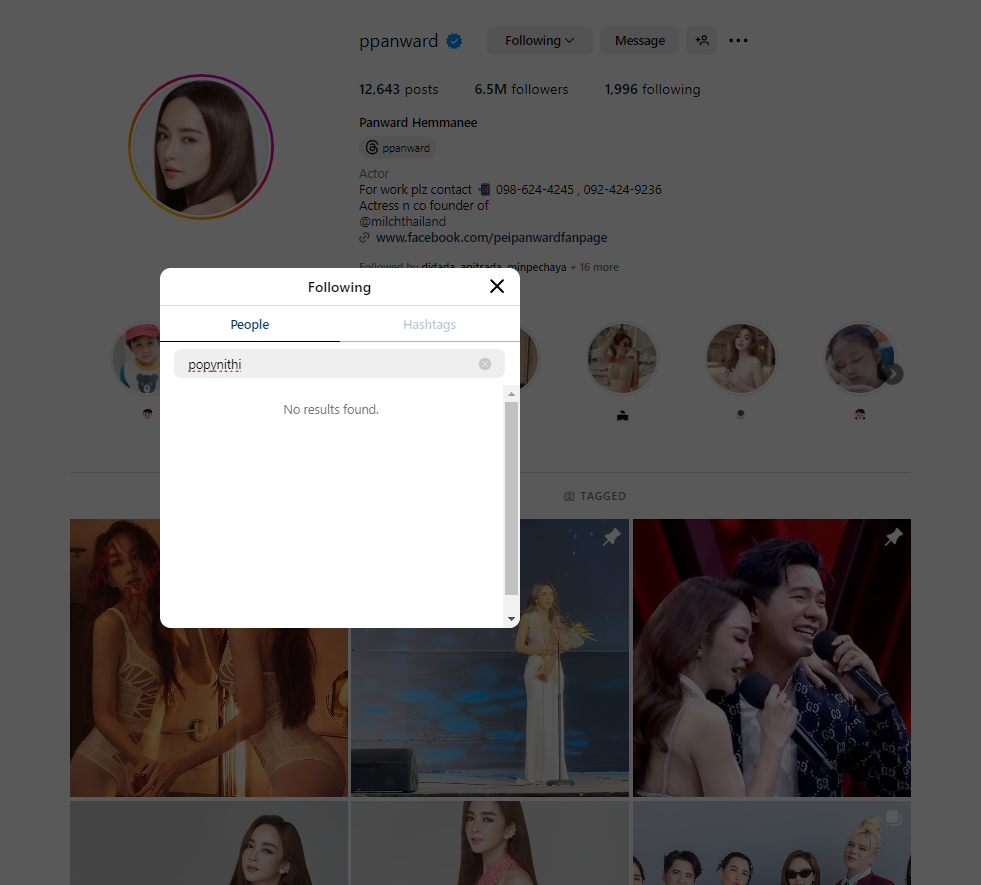981x885 pixels.
Task: Click the link icon before the Facebook URL
Action: (365, 238)
